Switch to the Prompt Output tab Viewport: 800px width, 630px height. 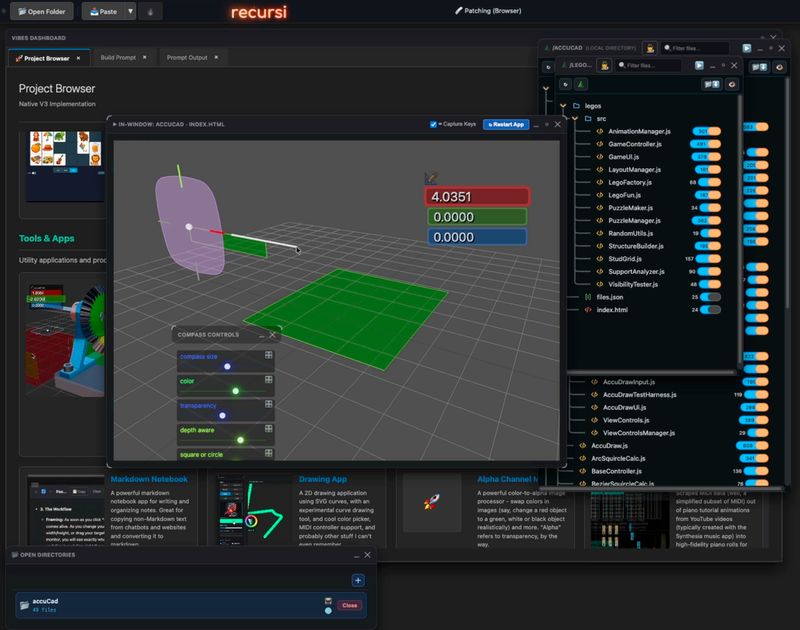tap(187, 58)
